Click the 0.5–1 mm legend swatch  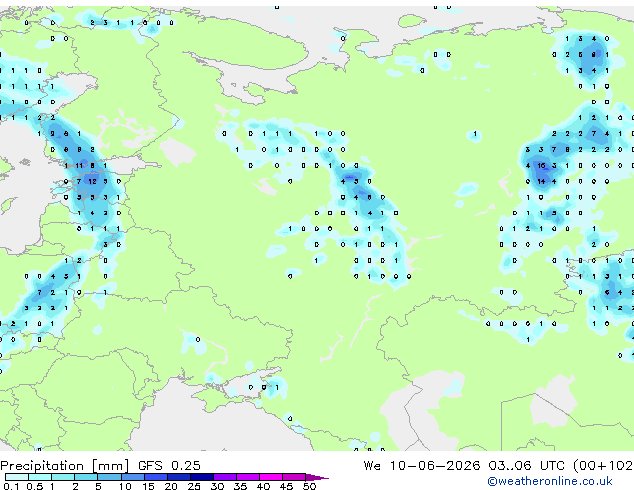tap(40, 477)
